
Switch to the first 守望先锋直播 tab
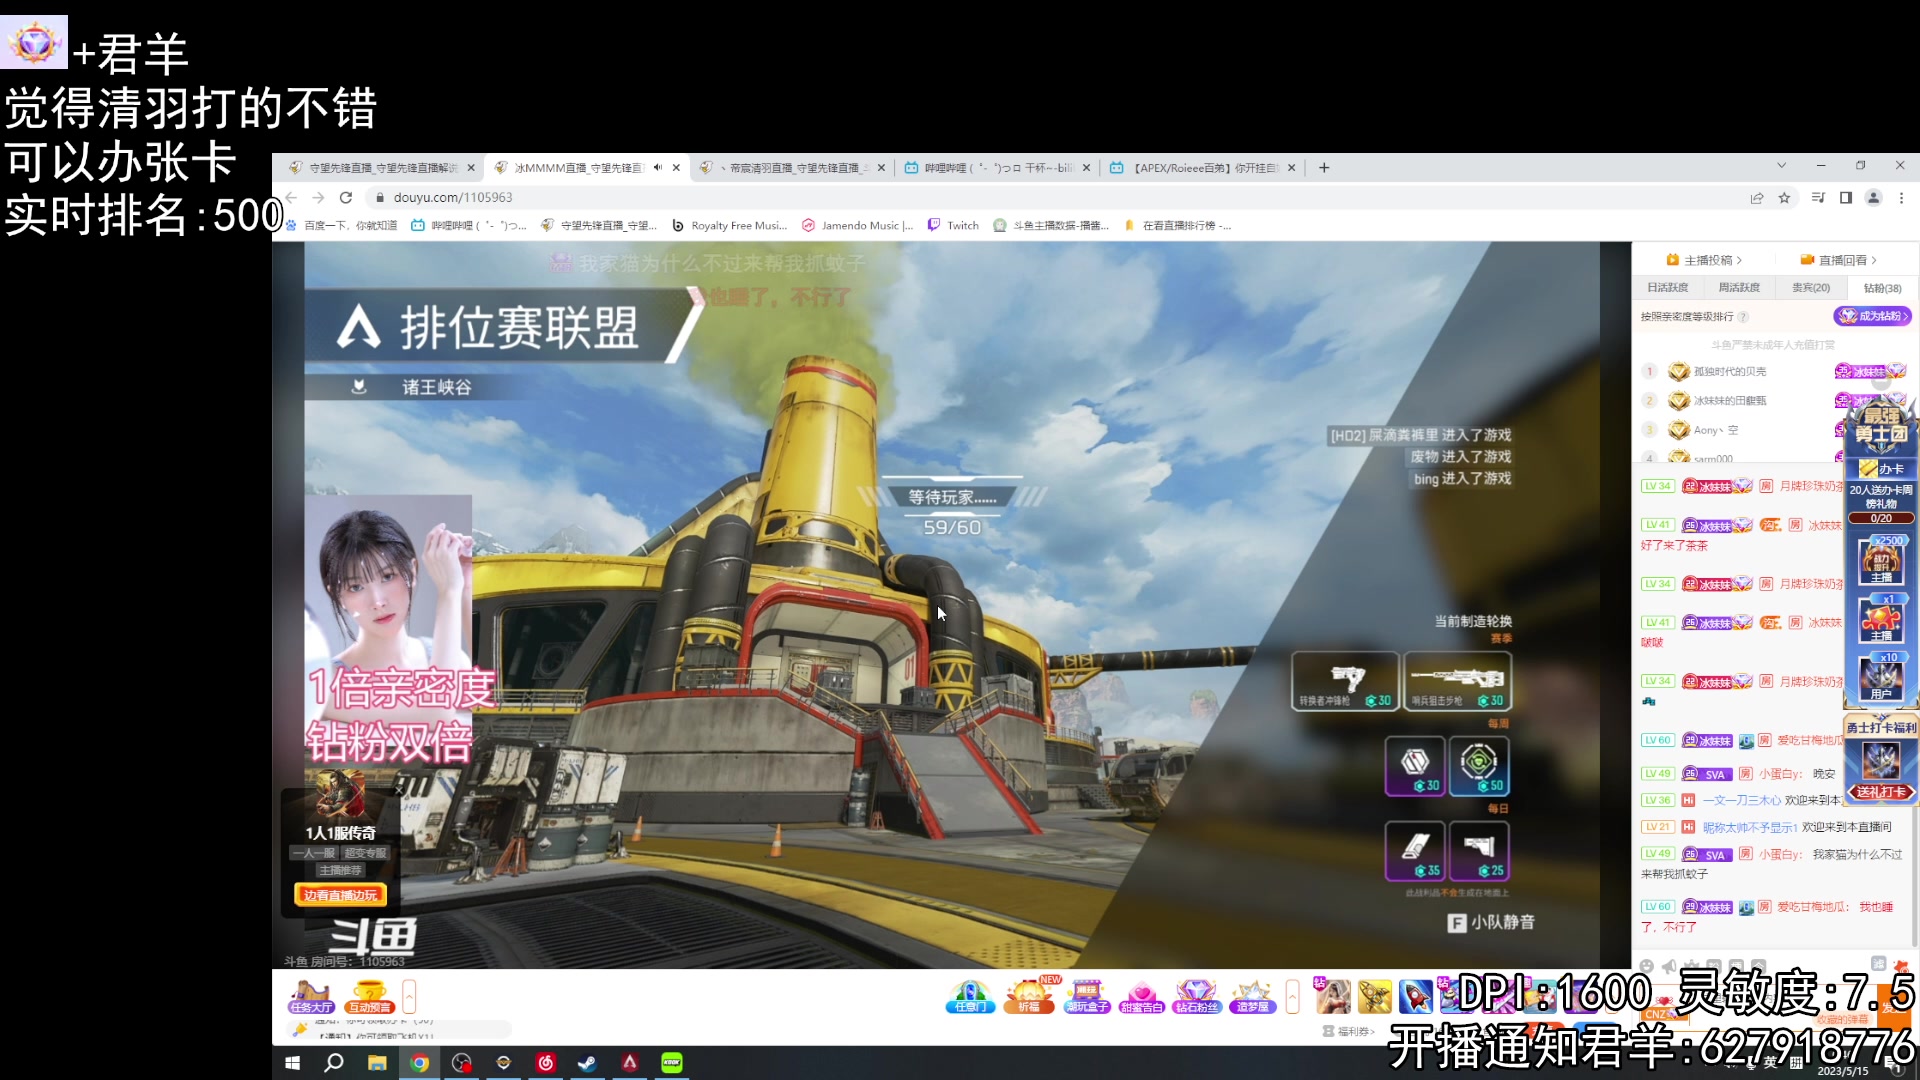coord(380,168)
